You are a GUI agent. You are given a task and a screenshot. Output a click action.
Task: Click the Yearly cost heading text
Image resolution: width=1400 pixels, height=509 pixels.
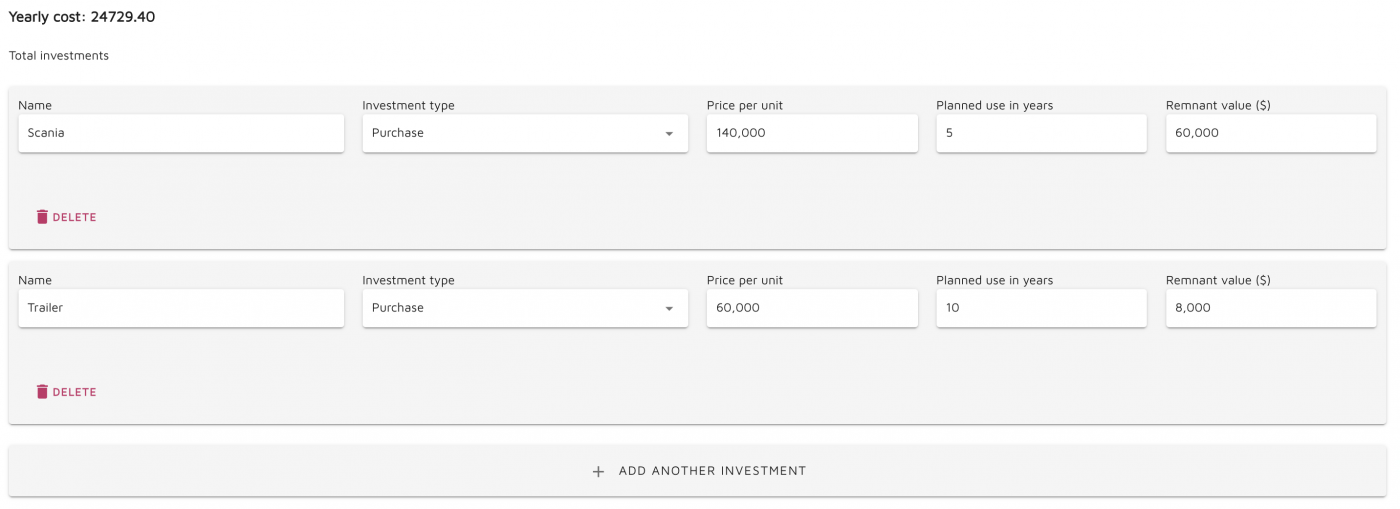[x=82, y=17]
